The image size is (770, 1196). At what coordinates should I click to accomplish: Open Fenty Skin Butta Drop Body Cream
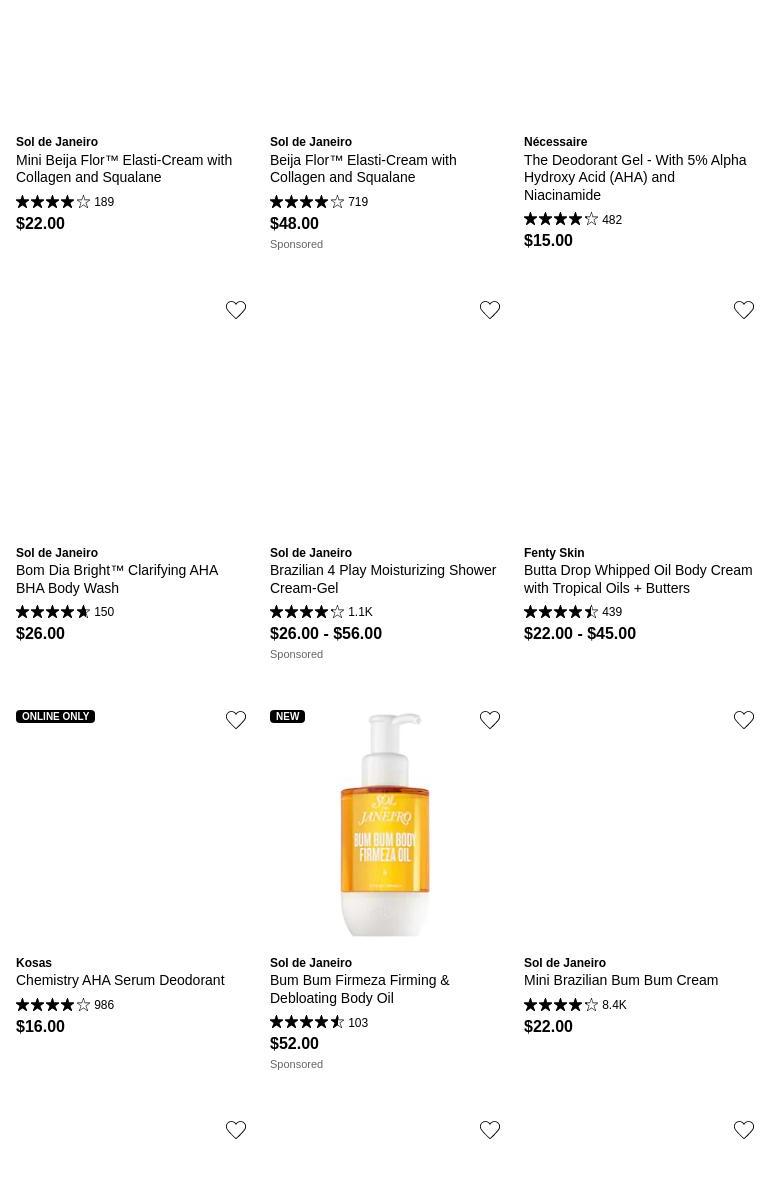point(638,579)
